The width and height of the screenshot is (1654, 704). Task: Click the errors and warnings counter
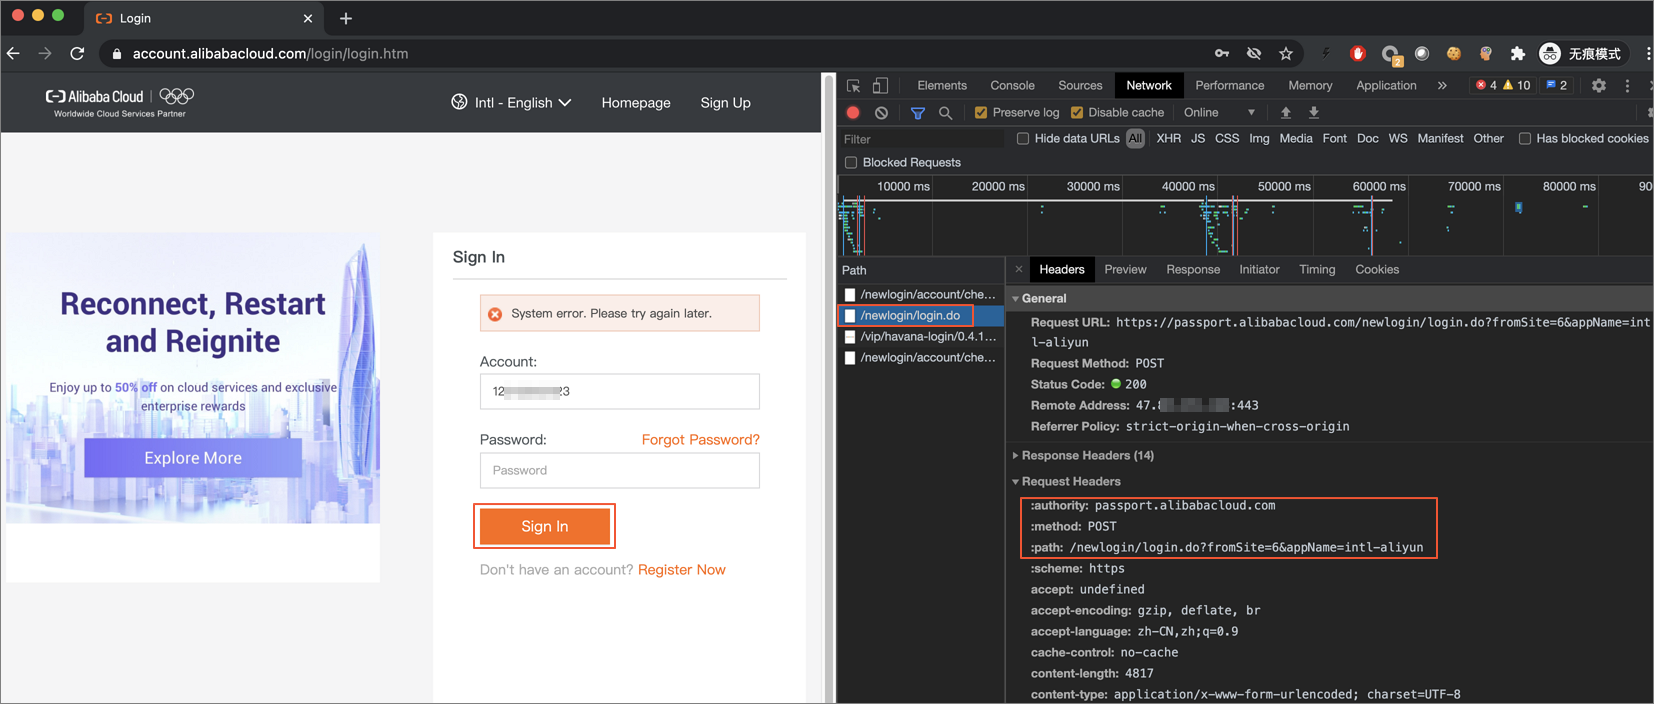(x=1503, y=86)
